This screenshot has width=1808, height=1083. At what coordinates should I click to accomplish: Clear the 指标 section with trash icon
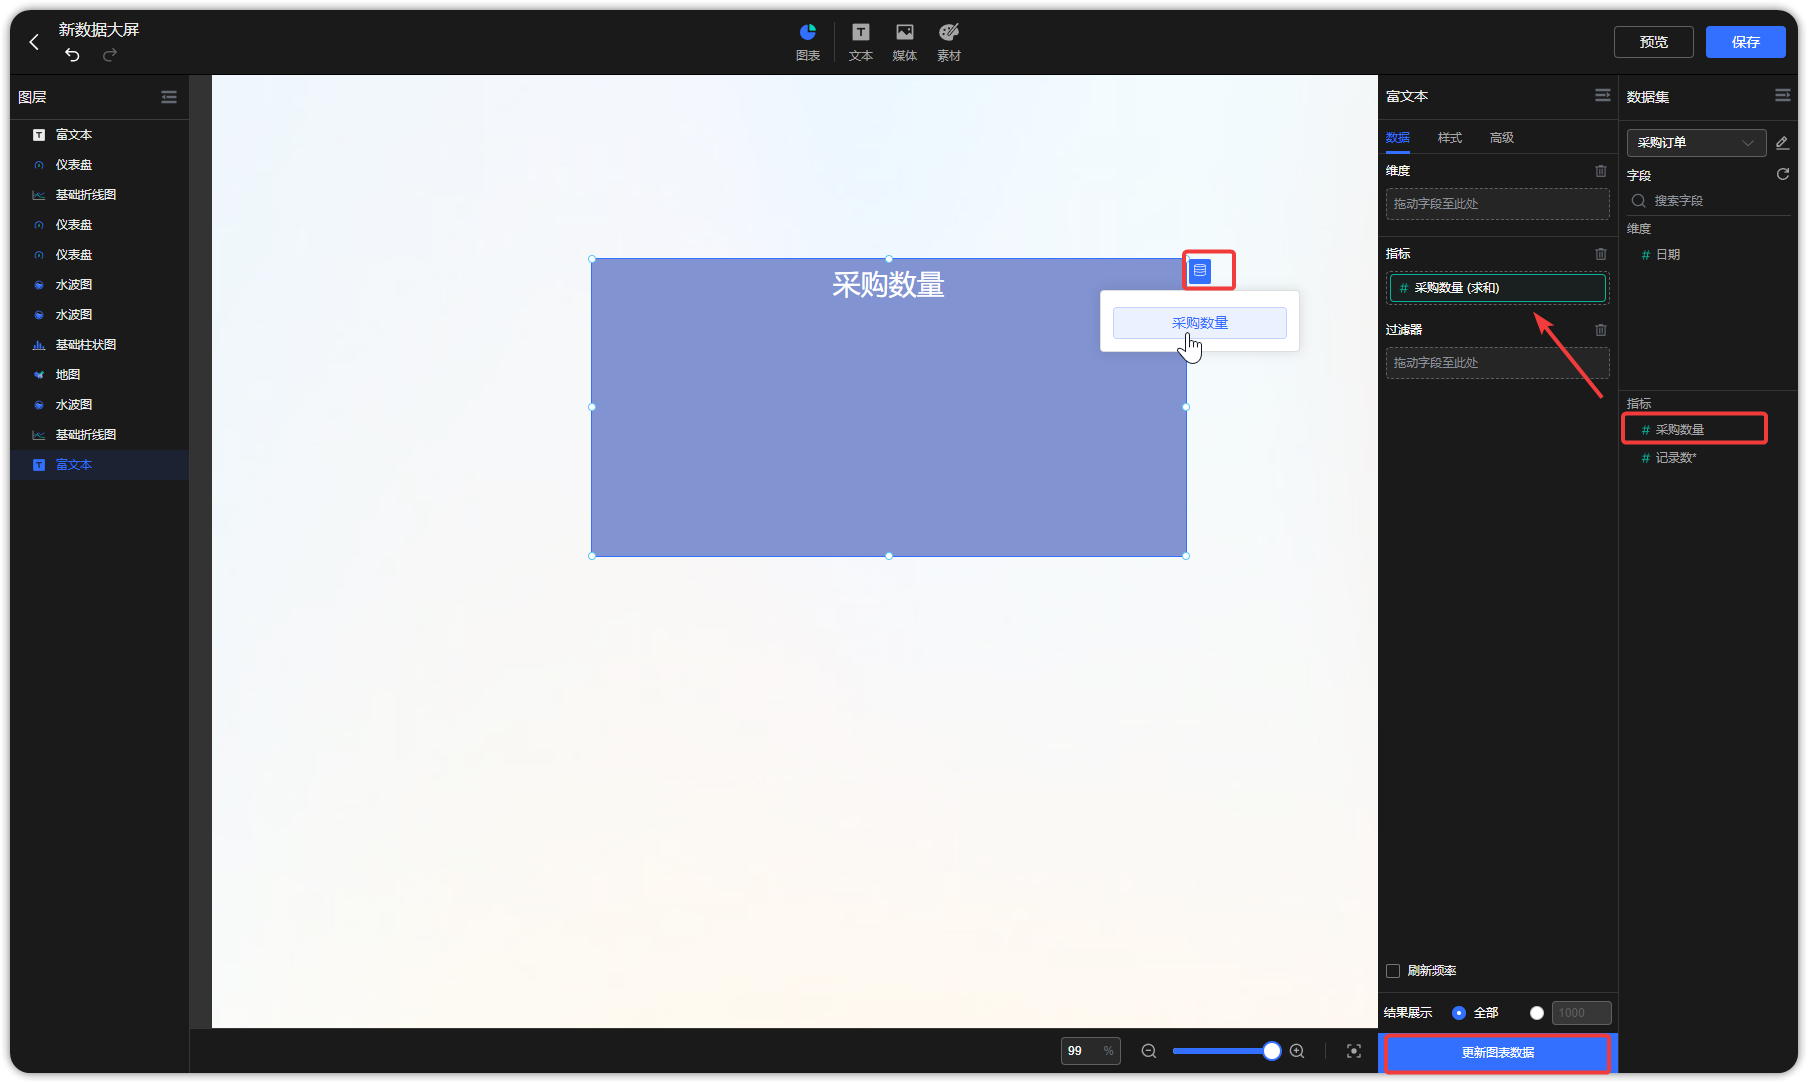[1601, 254]
